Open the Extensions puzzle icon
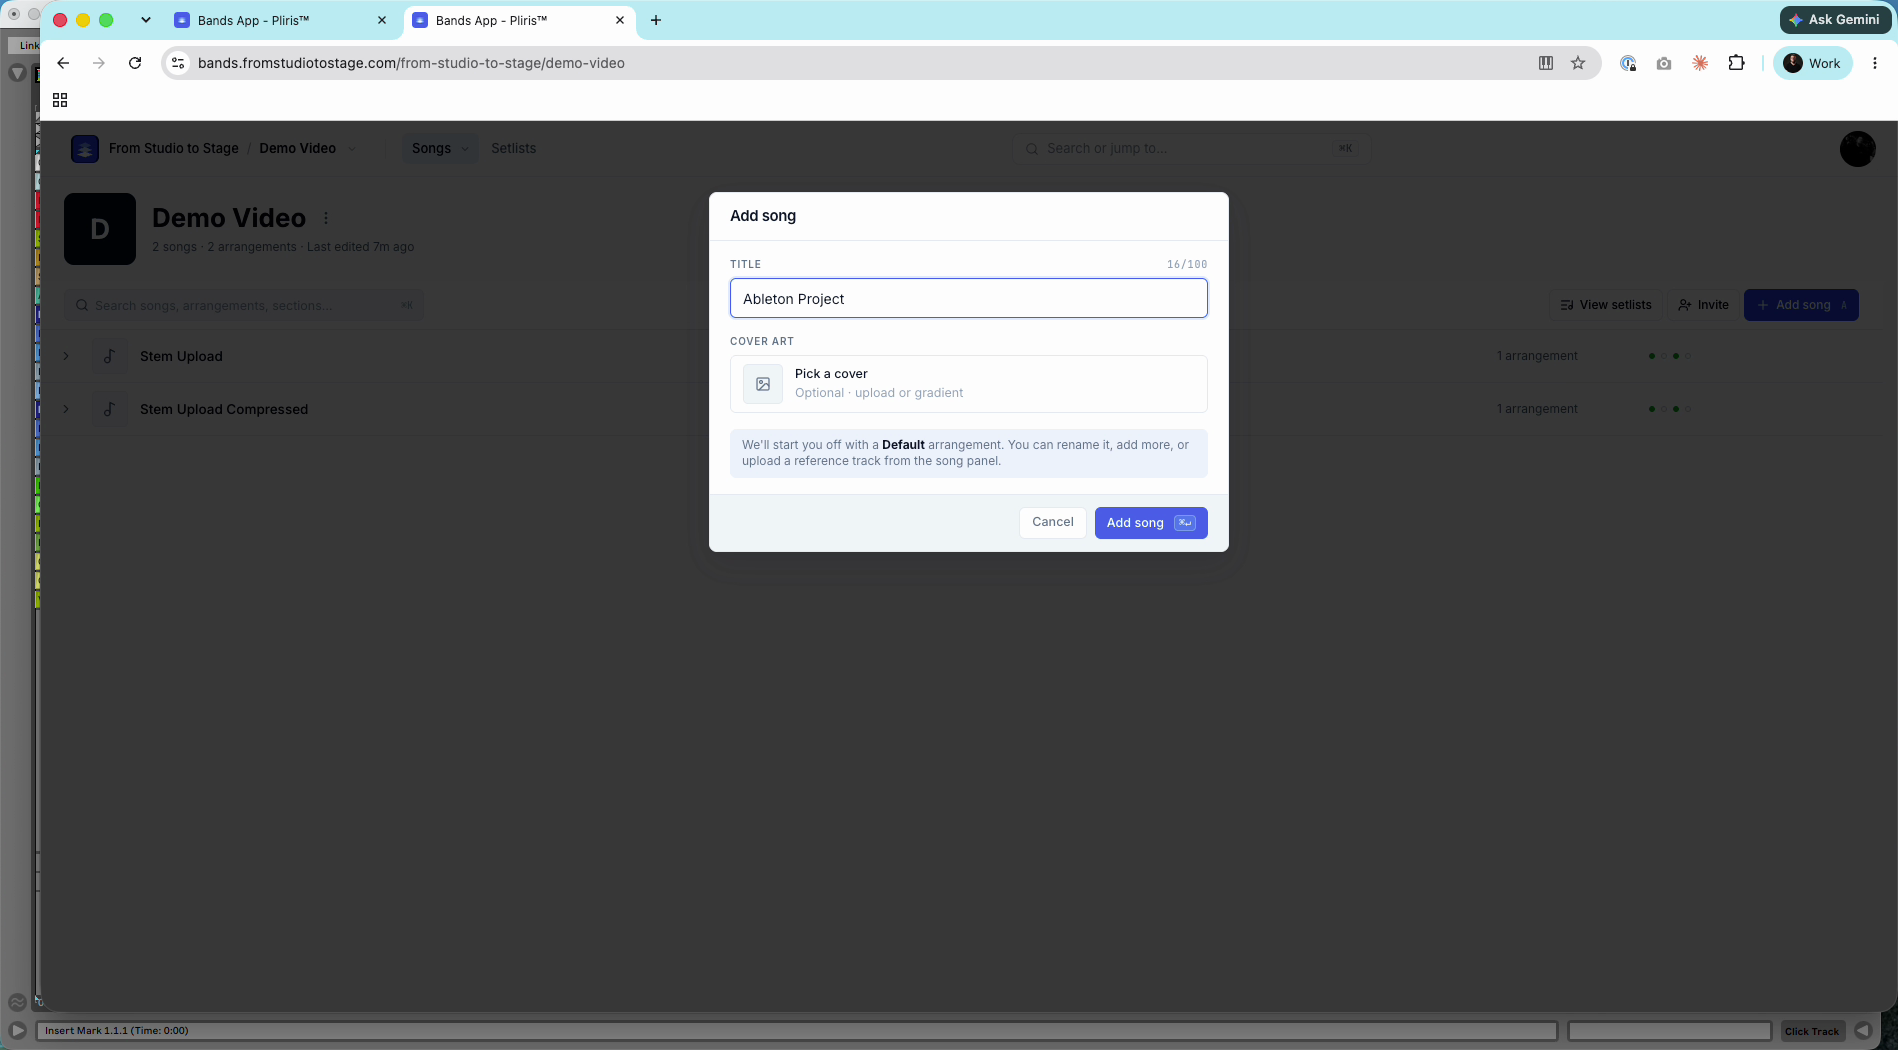 point(1736,63)
